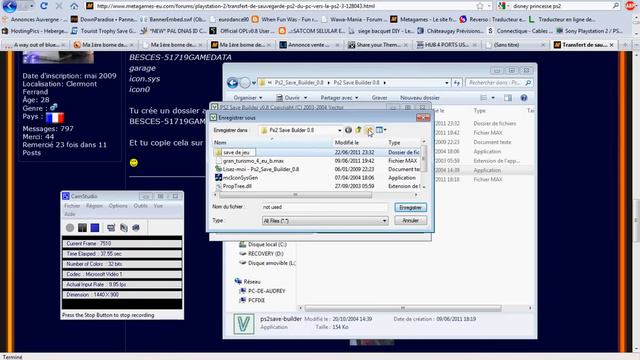The height and width of the screenshot is (360, 640).
Task: Click the Explorer search box 'Rechercher dans'
Action: [x=499, y=83]
